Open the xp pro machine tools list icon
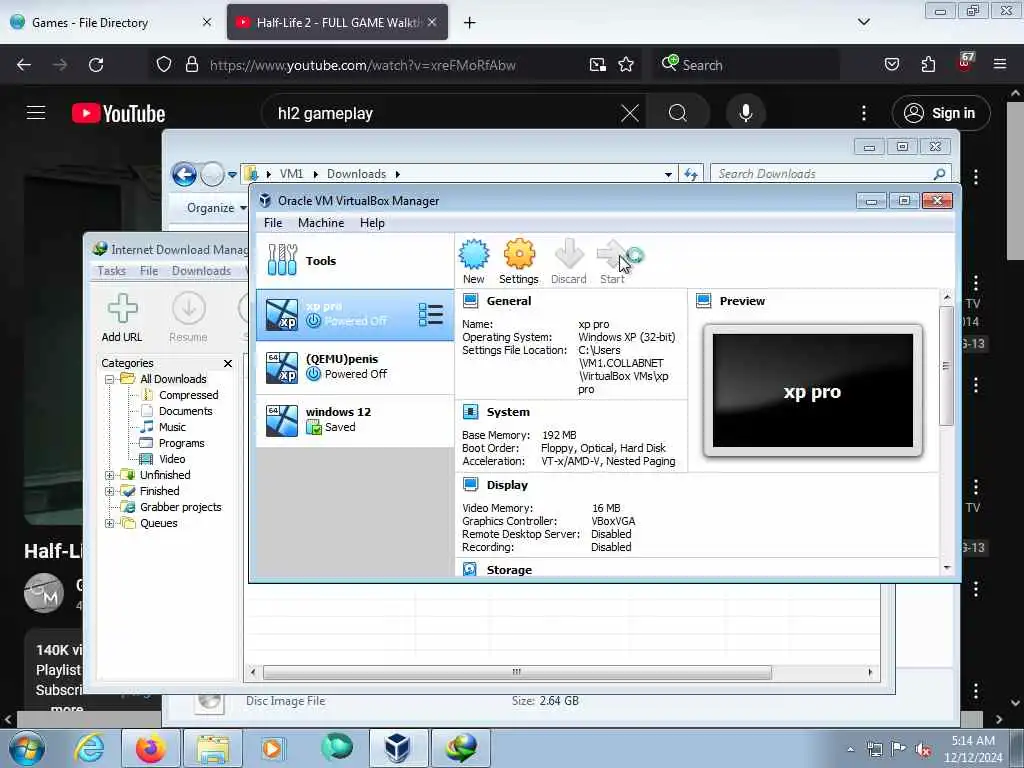This screenshot has height=768, width=1024. 430,315
